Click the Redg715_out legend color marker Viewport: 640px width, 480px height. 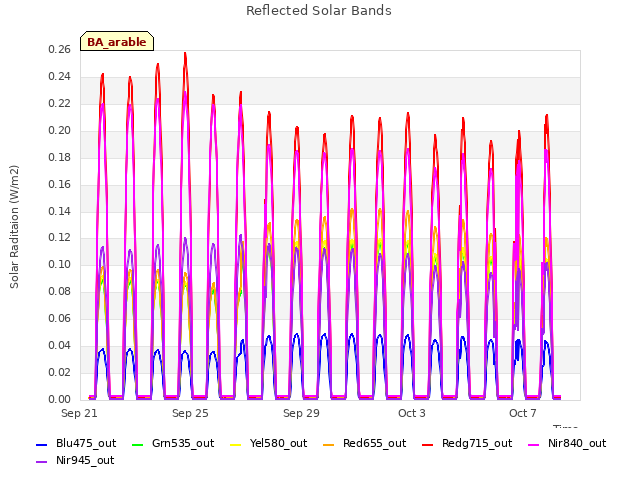coord(427,444)
